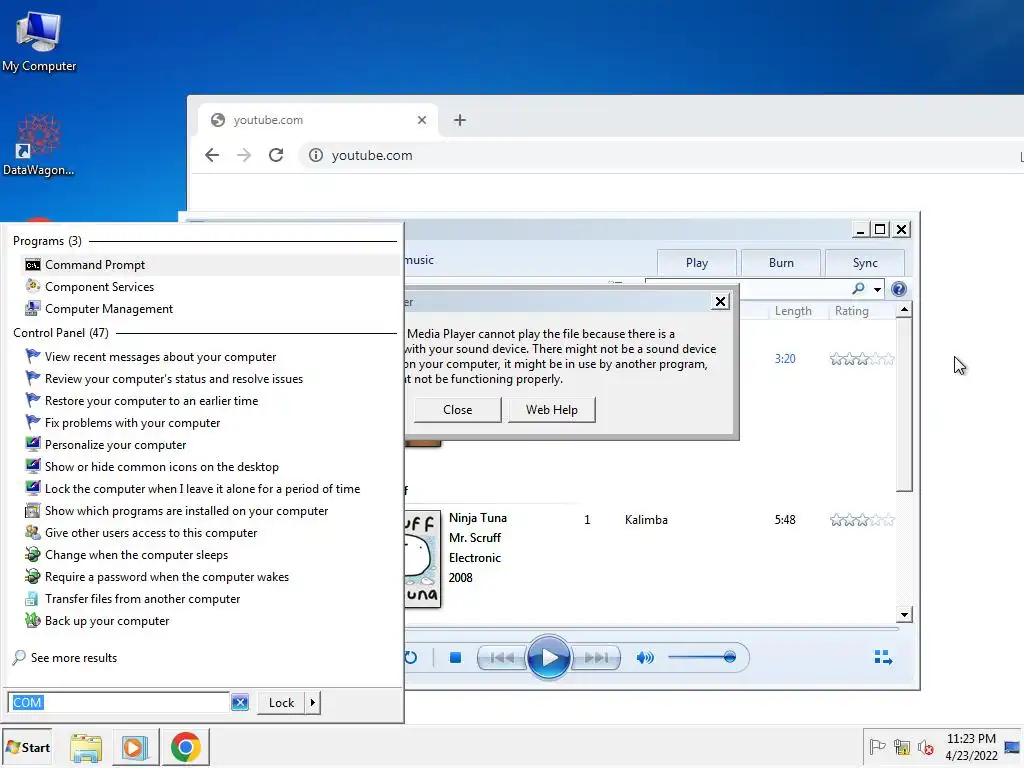This screenshot has width=1024, height=768.
Task: Launch Computer Management from results
Action: 210,309
